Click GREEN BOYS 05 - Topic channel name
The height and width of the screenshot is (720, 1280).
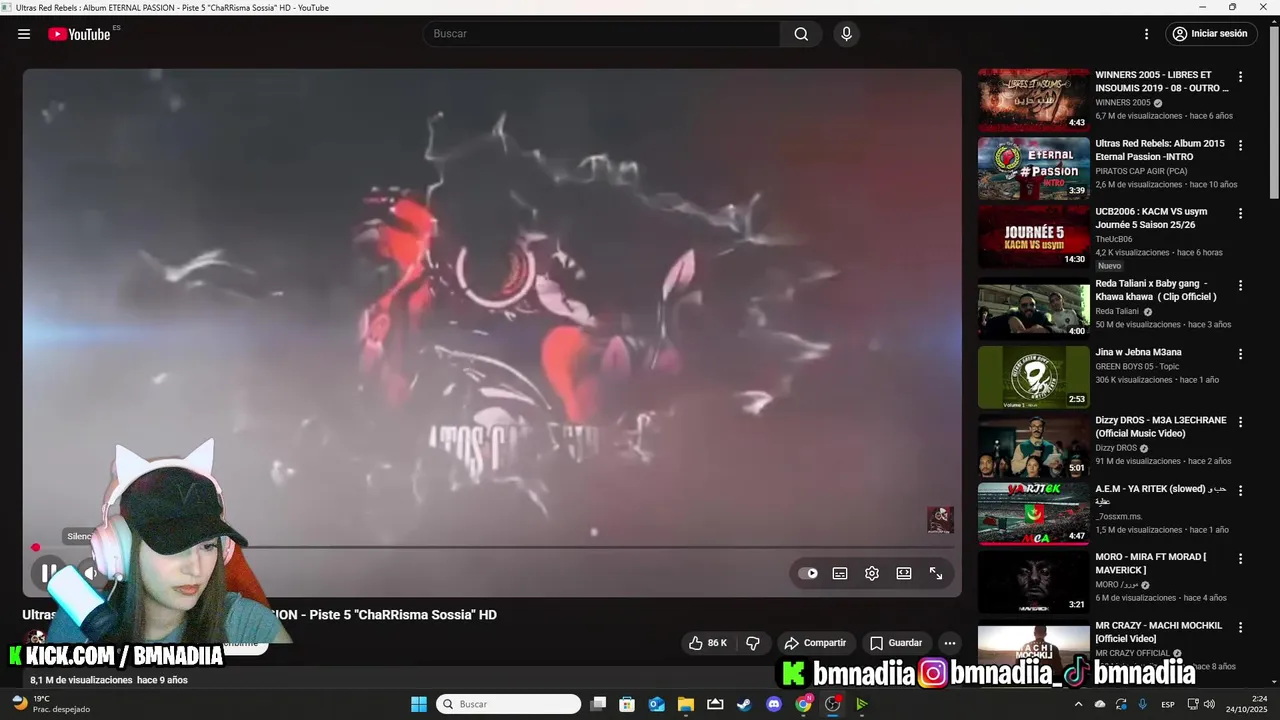coord(1137,366)
